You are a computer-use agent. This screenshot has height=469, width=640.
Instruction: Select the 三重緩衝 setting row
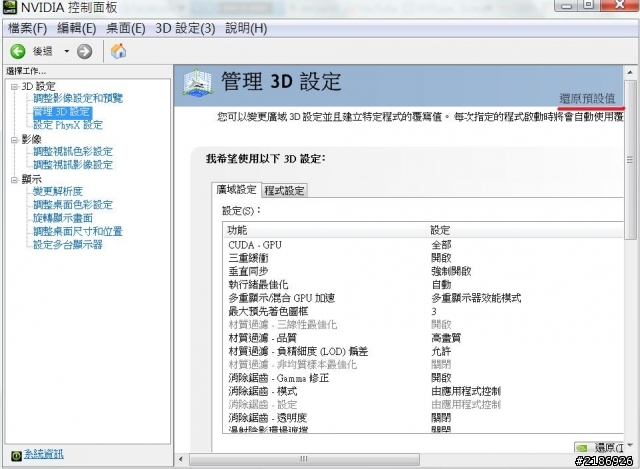point(423,258)
